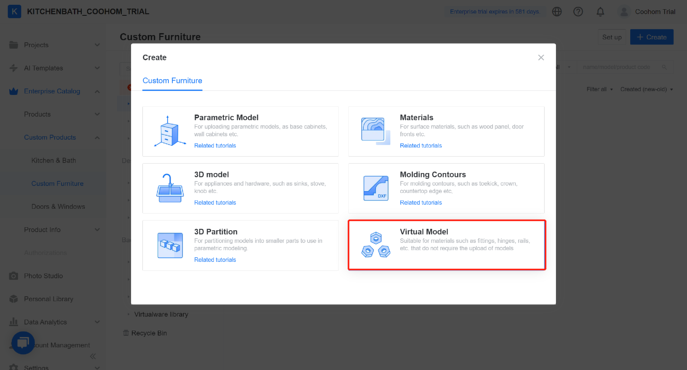Open Kitchen & Bath in sidebar
The width and height of the screenshot is (687, 370).
point(53,160)
